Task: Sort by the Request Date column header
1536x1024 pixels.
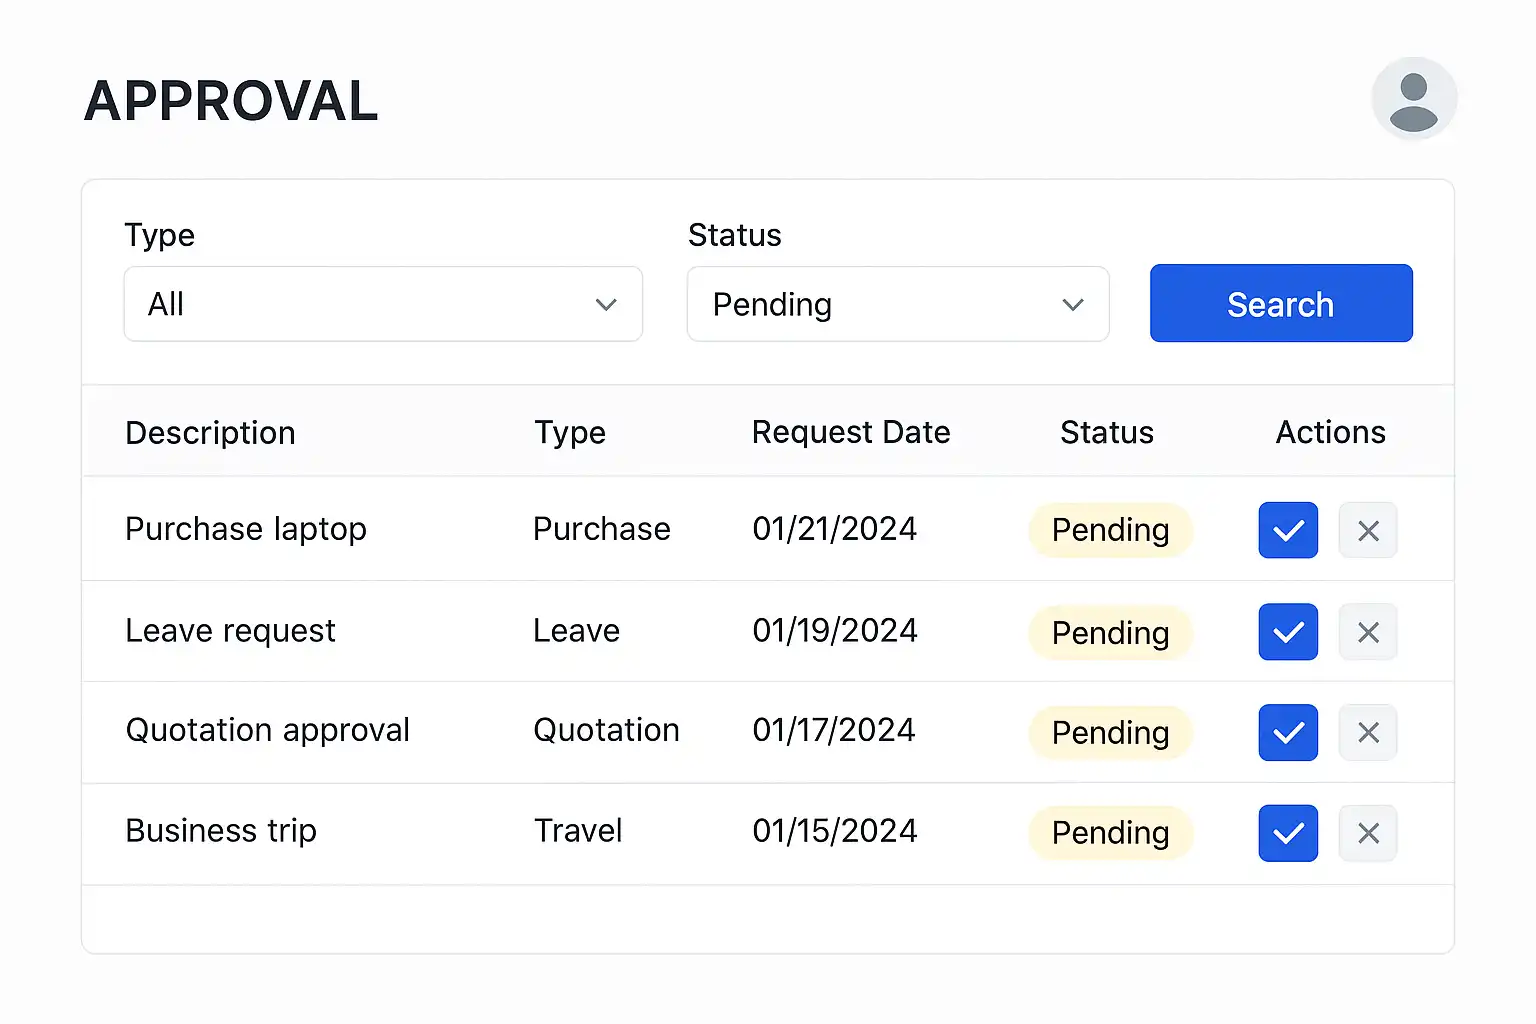Action: [851, 432]
